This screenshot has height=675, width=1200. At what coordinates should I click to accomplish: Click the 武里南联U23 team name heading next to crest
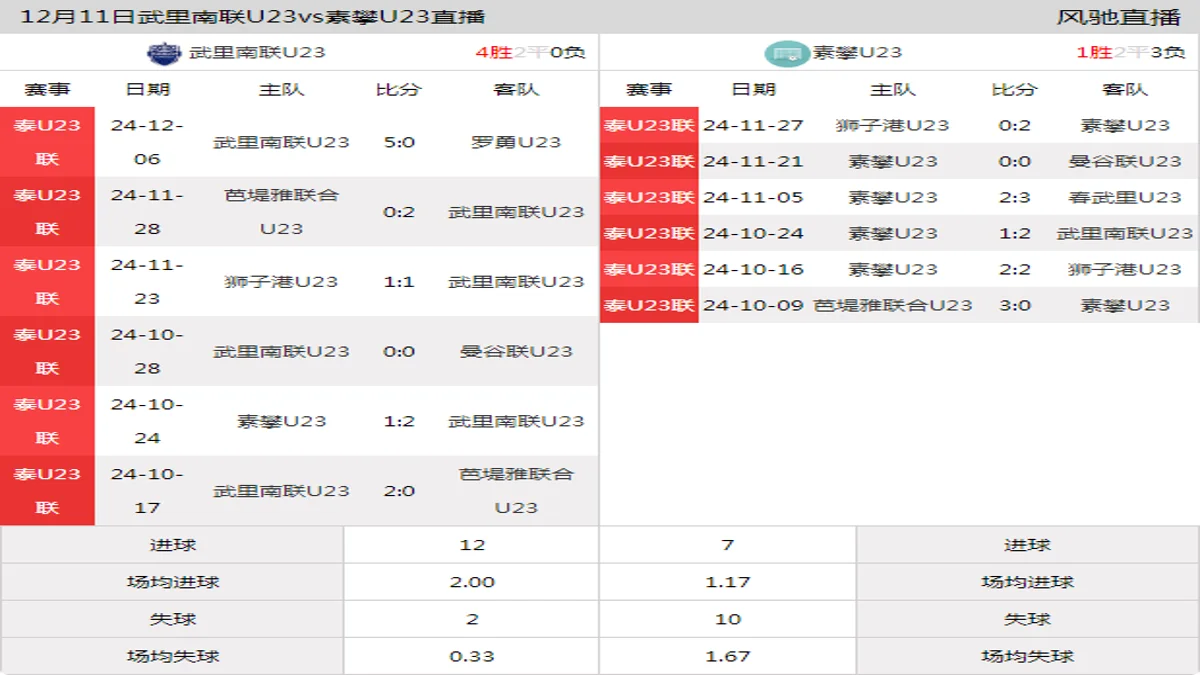click(x=257, y=52)
